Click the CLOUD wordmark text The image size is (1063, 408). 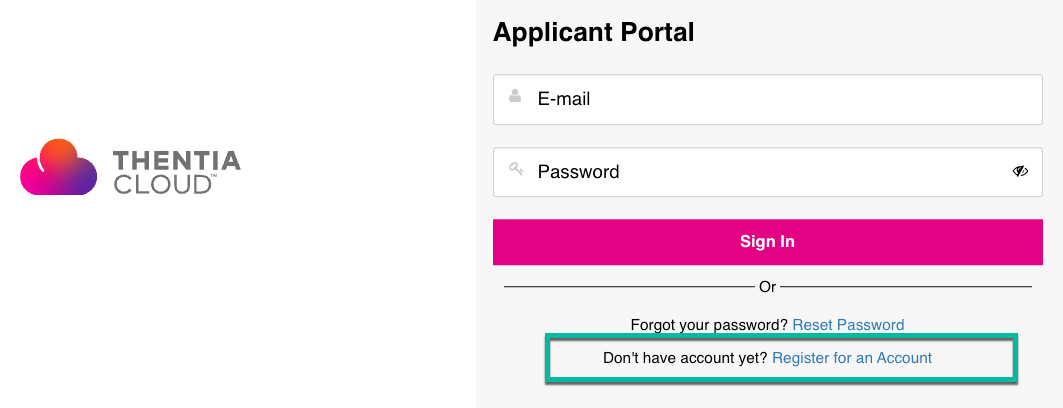[x=162, y=184]
